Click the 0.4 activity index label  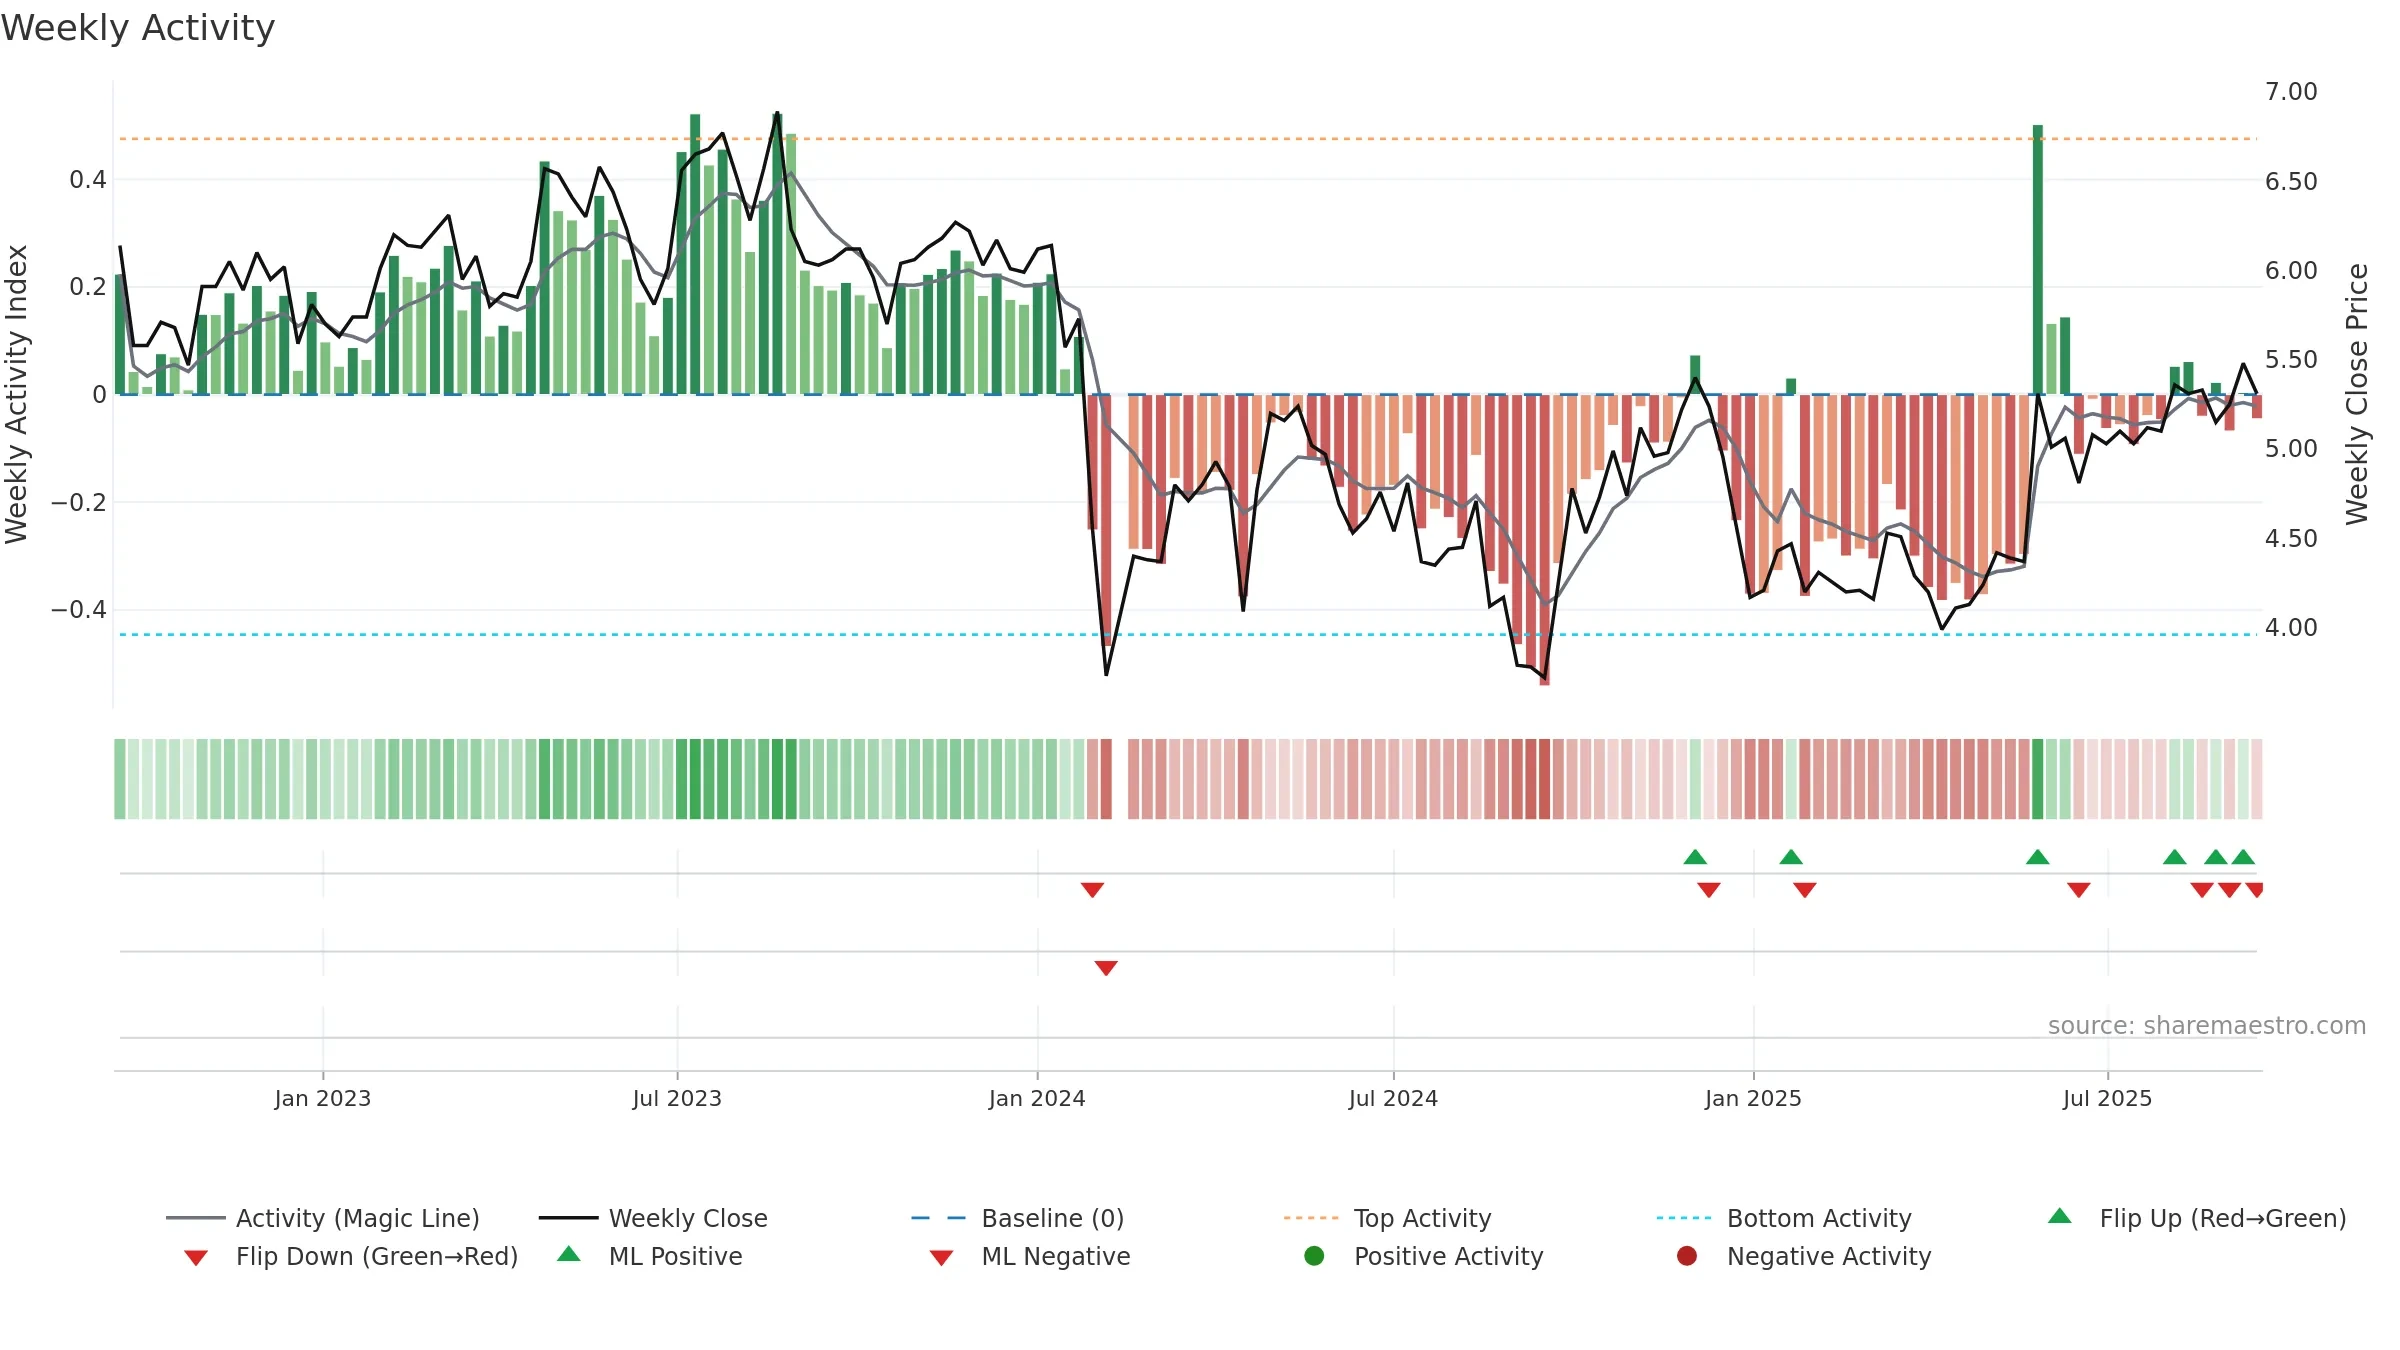88,180
